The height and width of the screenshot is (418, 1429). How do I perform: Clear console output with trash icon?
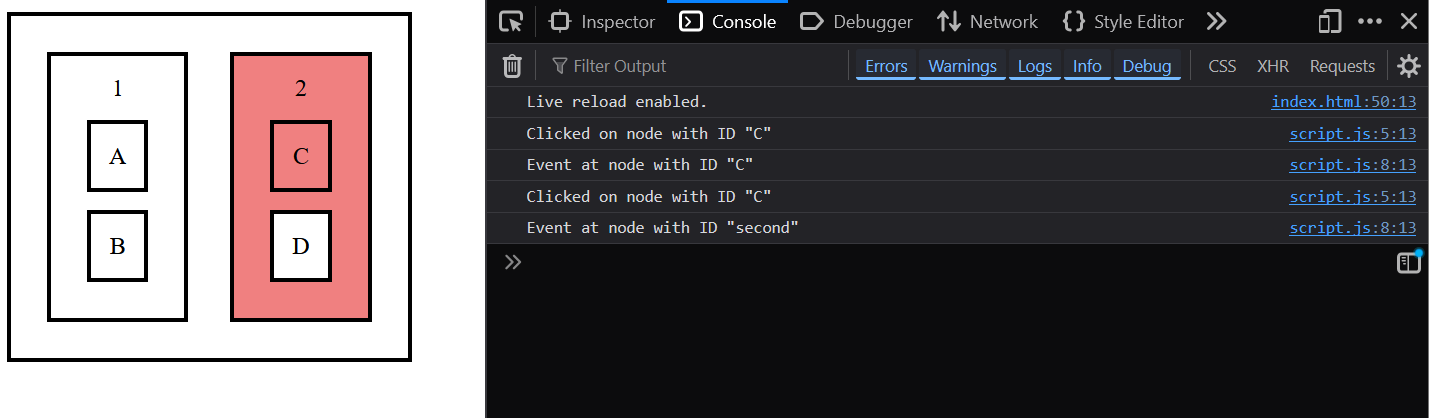point(512,66)
